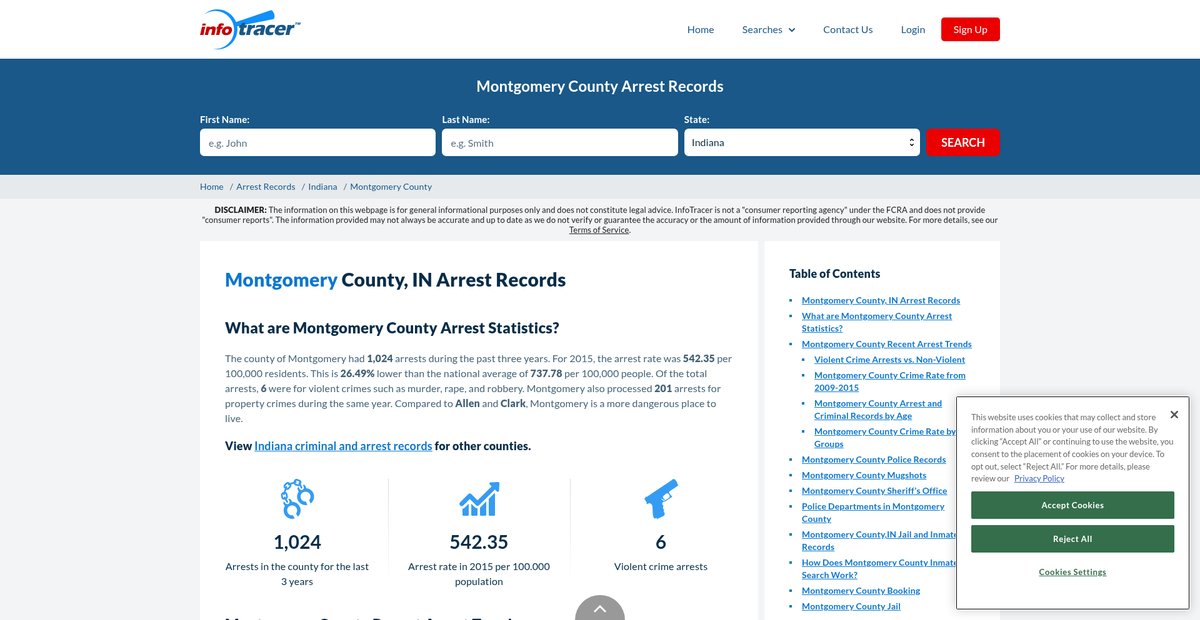Screen dimensions: 1200x620
Task: Click Montgomery County breadcrumb link
Action: [x=391, y=187]
